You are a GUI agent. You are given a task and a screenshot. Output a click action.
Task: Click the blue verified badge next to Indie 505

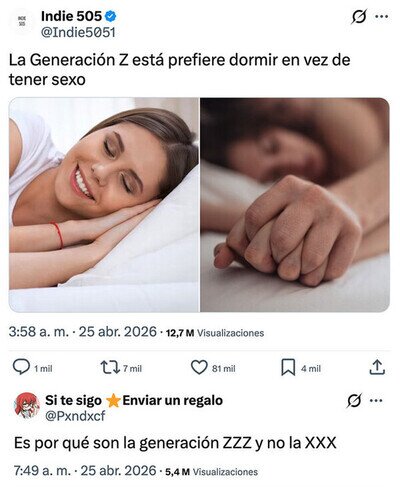coord(111,16)
